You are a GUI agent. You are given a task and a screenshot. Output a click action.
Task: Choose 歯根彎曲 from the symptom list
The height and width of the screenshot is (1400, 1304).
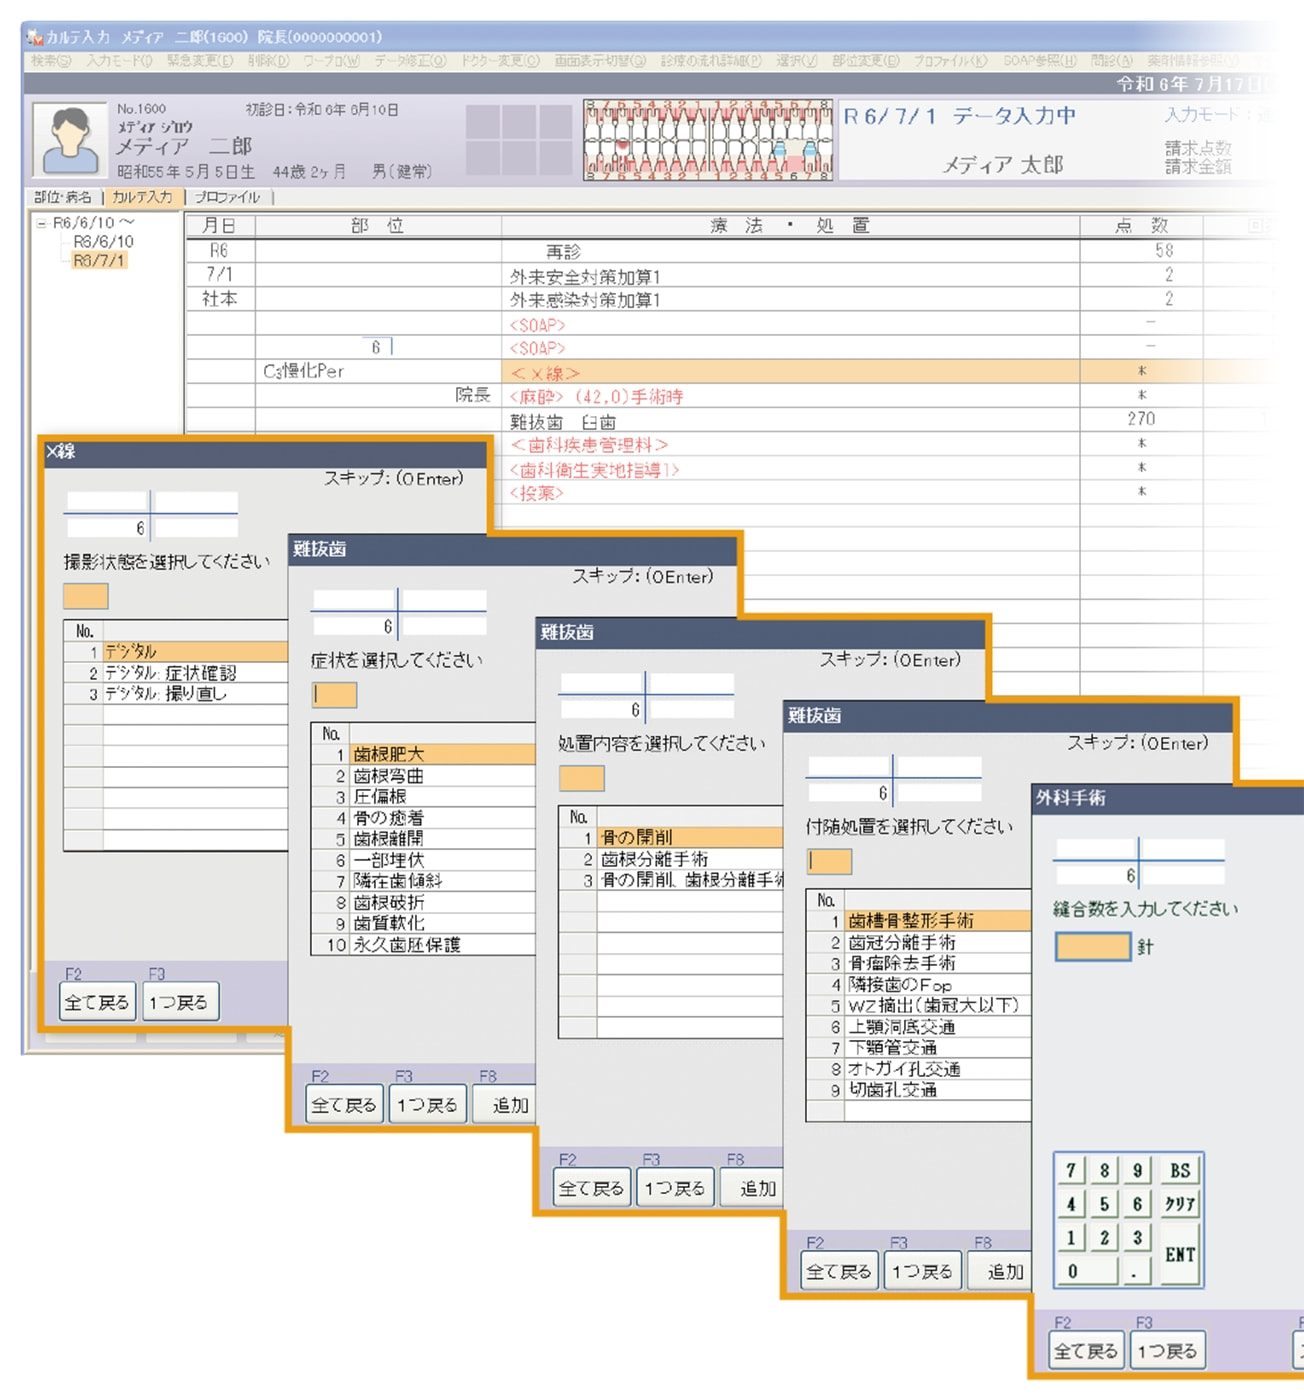point(389,776)
